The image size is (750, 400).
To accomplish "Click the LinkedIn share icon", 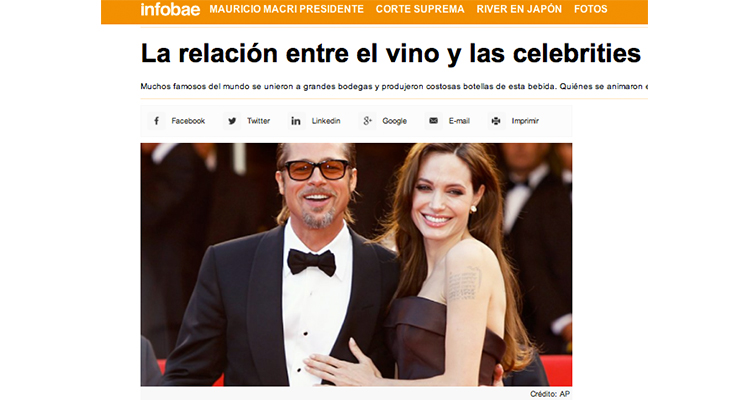I will coord(296,121).
